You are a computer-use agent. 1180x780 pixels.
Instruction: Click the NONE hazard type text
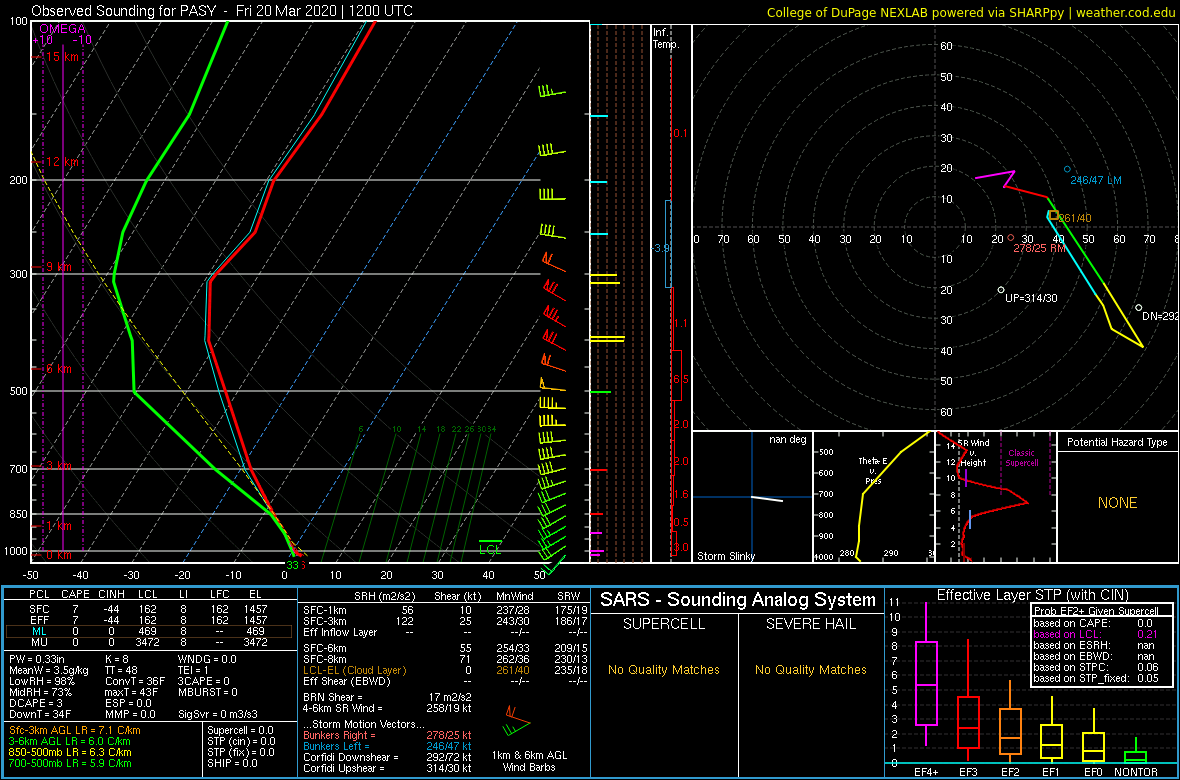(1117, 503)
